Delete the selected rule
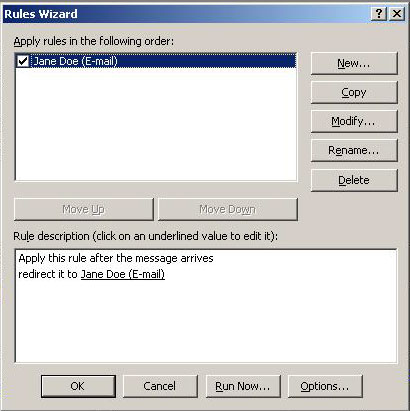The width and height of the screenshot is (410, 411). [x=354, y=180]
